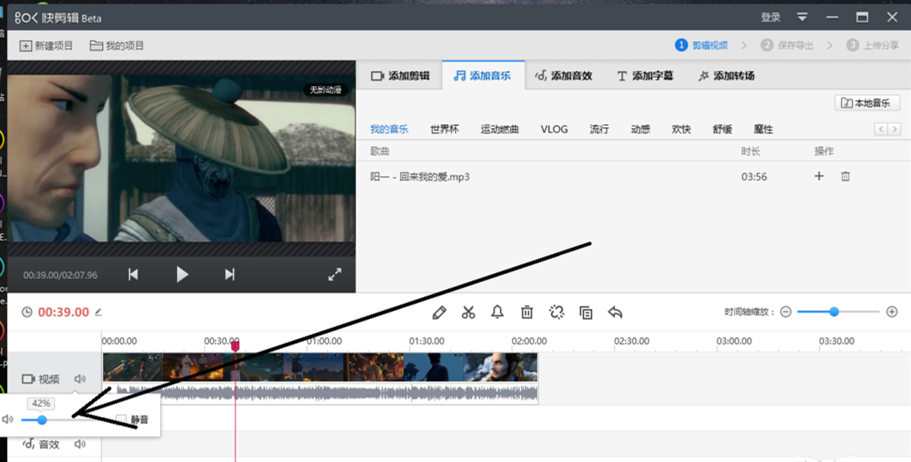This screenshot has width=911, height=462.
Task: Select the 欢快 music category
Action: click(681, 129)
